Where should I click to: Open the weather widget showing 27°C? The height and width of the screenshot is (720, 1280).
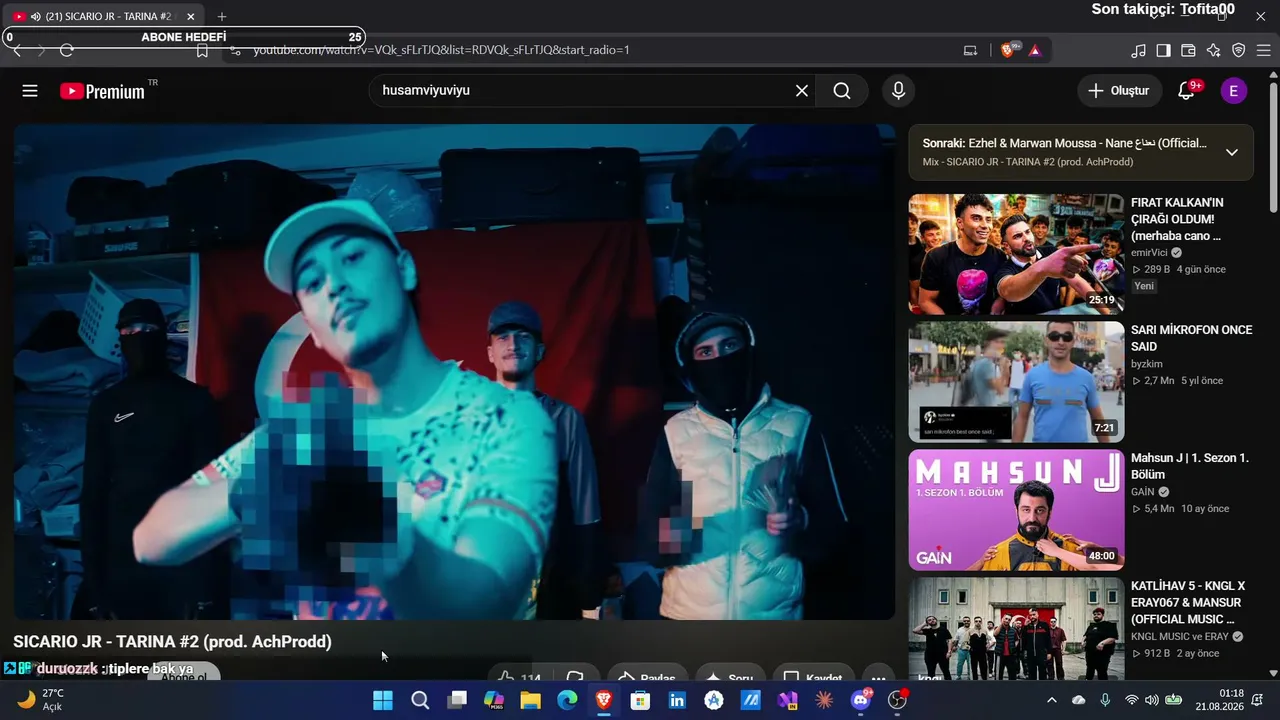click(x=41, y=700)
